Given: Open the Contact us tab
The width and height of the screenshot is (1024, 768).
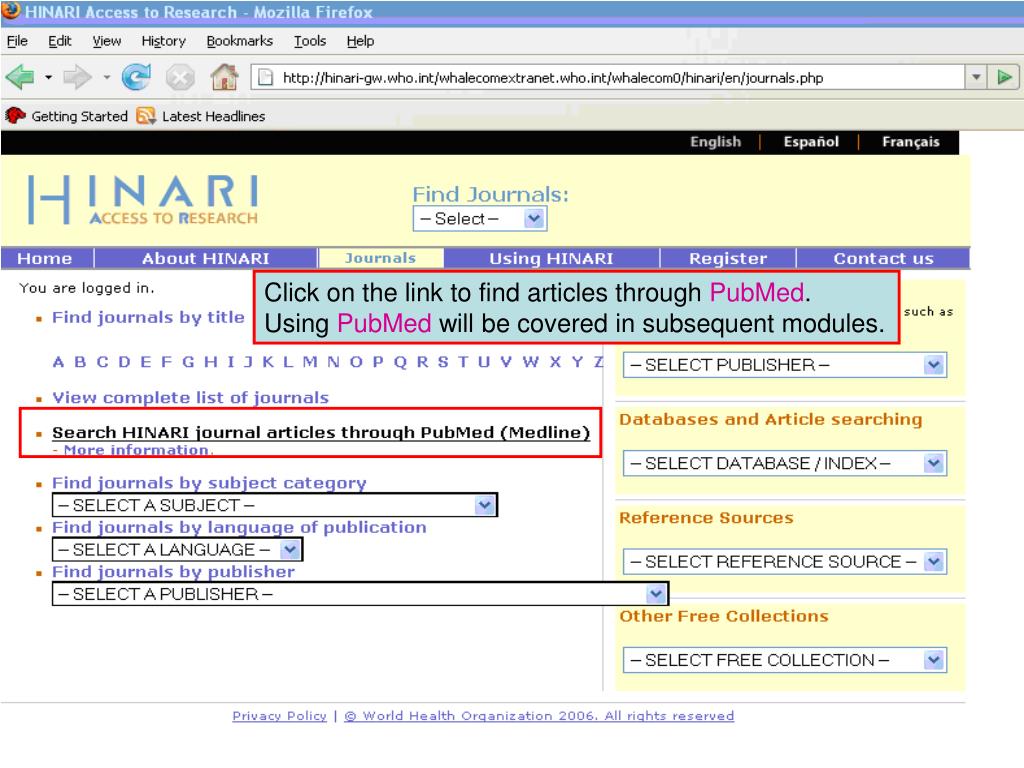Looking at the screenshot, I should (x=883, y=259).
